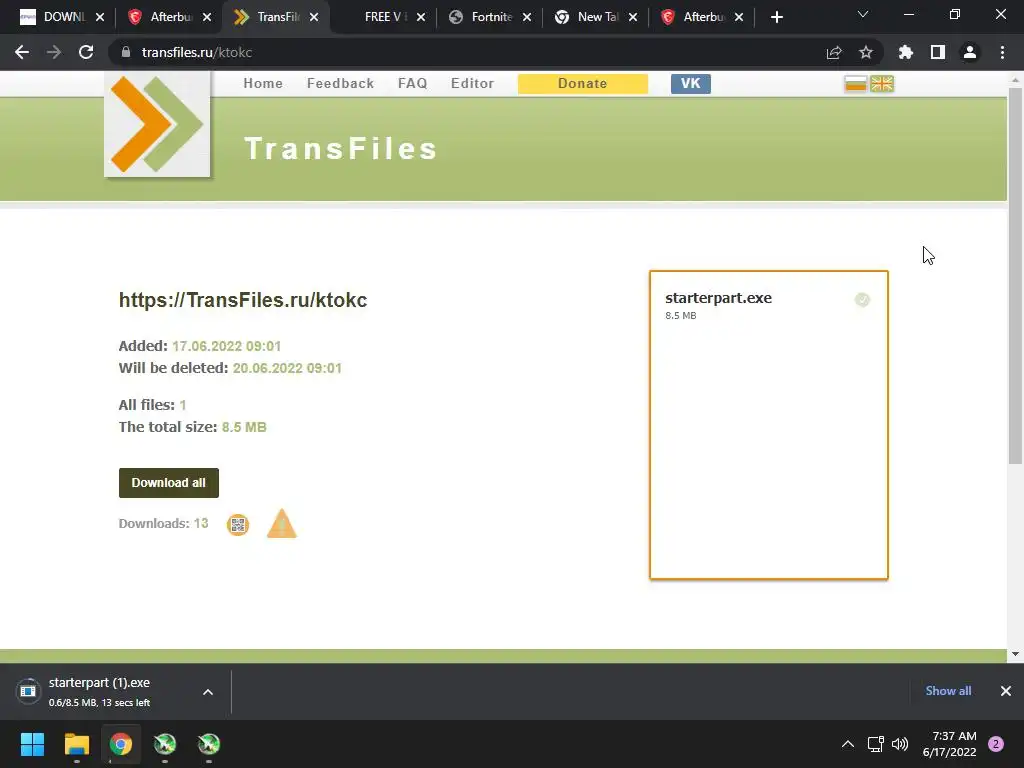Click the orange warning triangle icon
The image size is (1024, 768).
[x=281, y=524]
